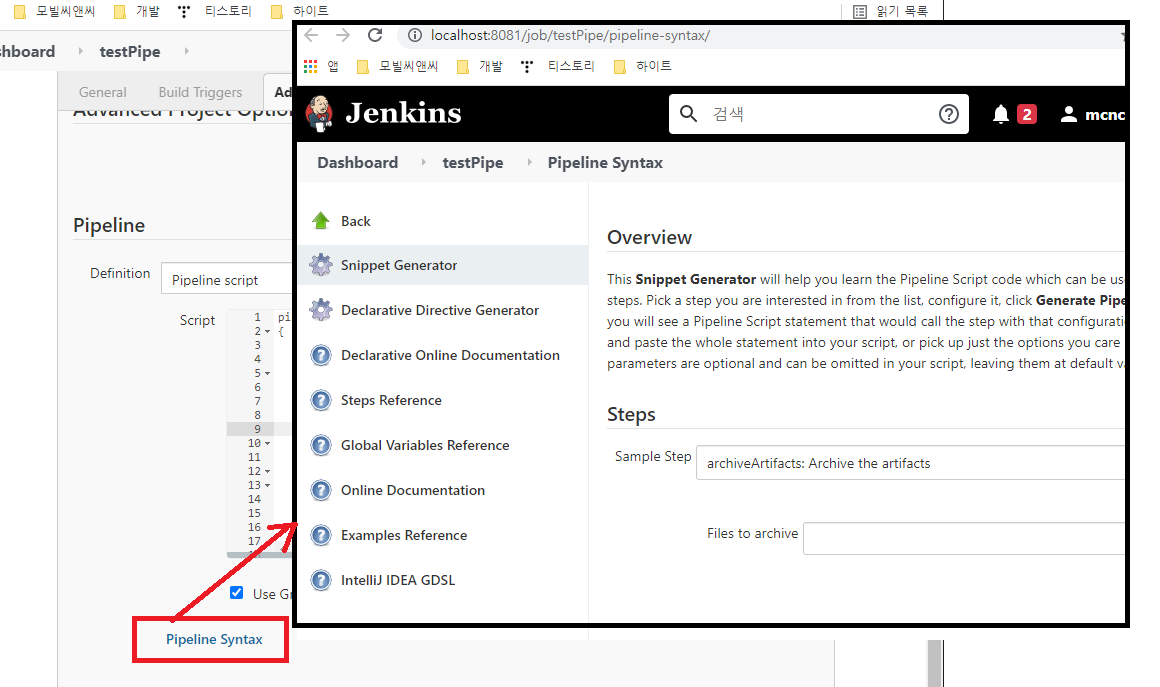1160x687 pixels.
Task: Click the browser address bar URL
Action: click(570, 35)
